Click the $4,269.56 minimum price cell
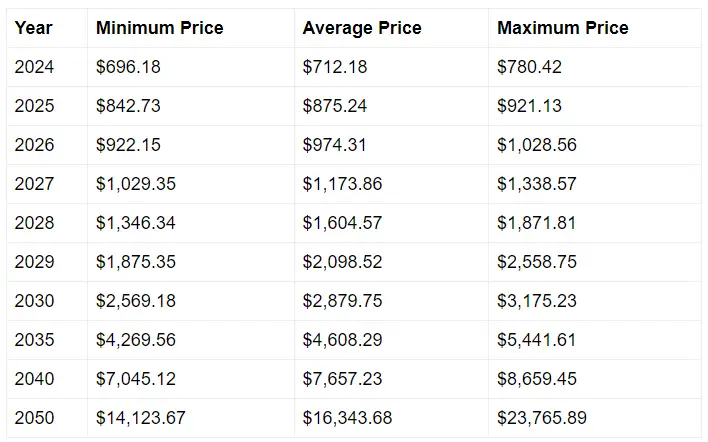Image resolution: width=708 pixels, height=442 pixels. pyautogui.click(x=136, y=340)
